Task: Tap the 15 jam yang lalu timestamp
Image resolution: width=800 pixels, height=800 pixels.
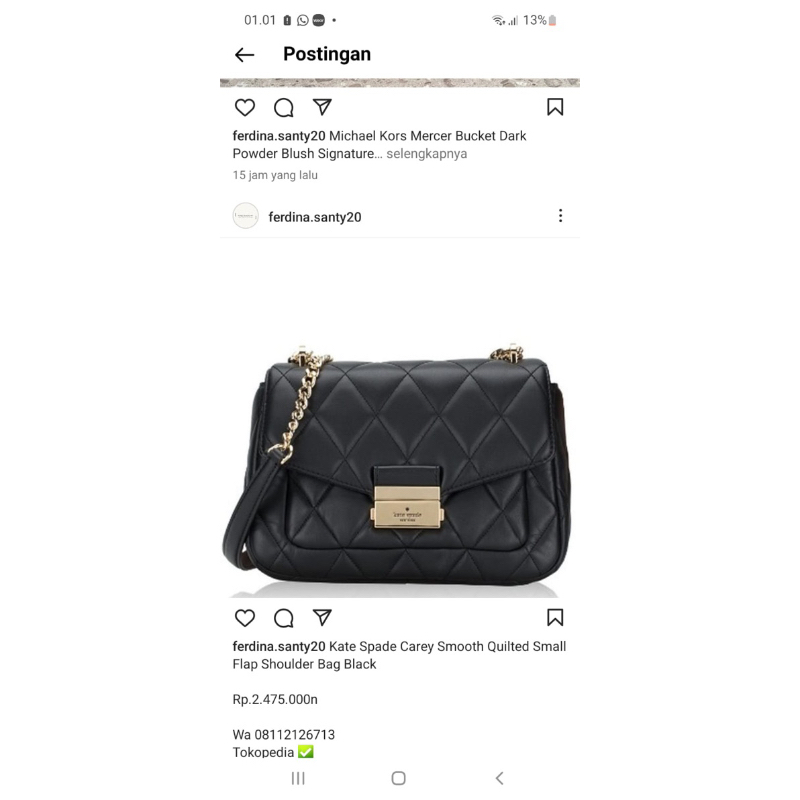Action: coord(275,175)
